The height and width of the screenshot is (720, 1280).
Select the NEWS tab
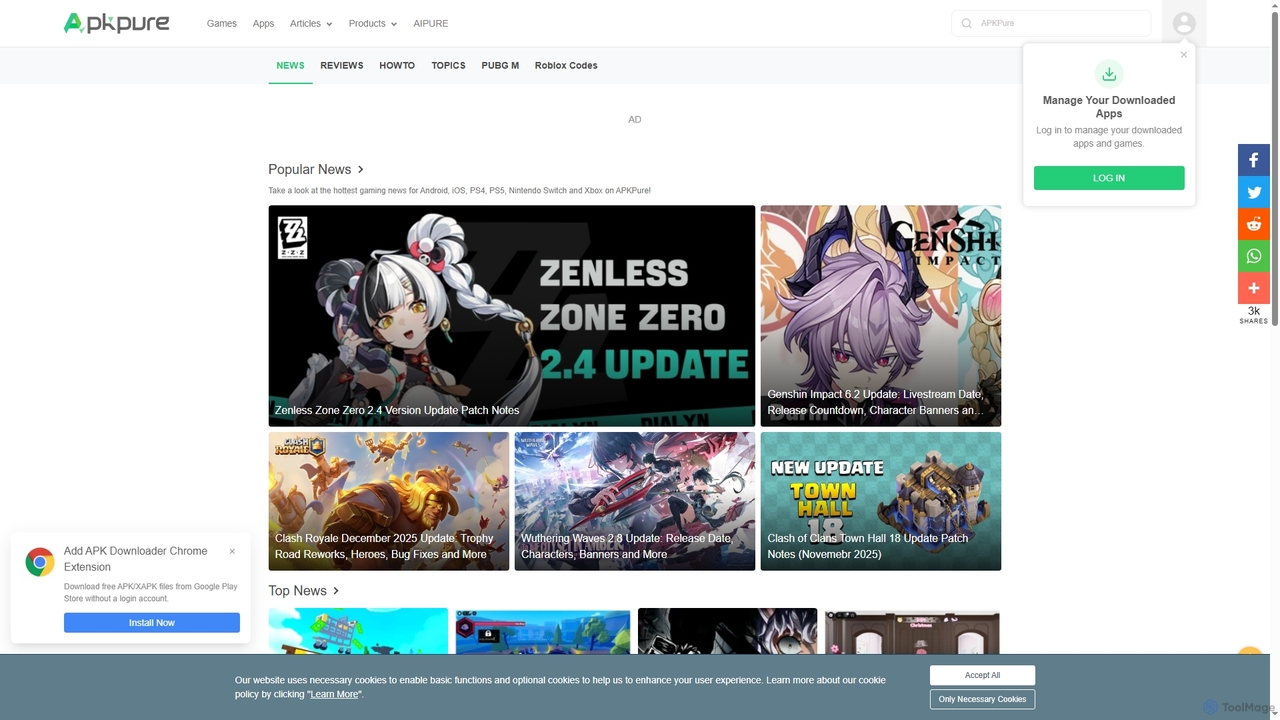290,65
